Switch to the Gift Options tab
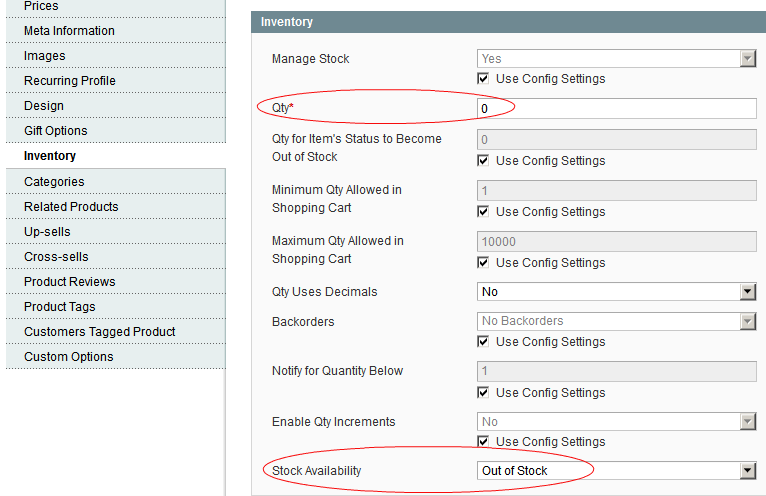The width and height of the screenshot is (766, 496). (x=116, y=130)
